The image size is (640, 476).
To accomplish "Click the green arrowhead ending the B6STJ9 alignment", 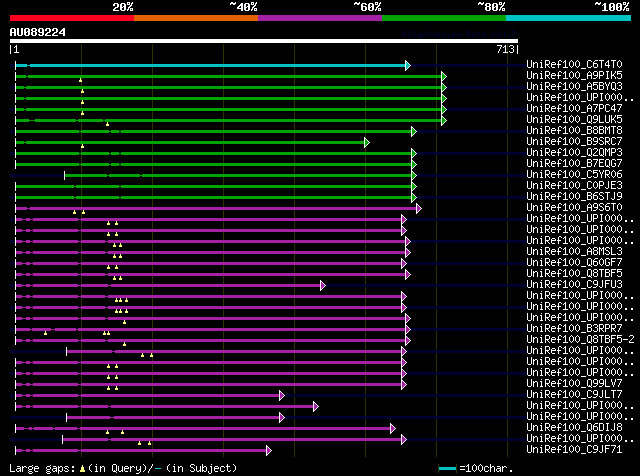I will 414,198.
